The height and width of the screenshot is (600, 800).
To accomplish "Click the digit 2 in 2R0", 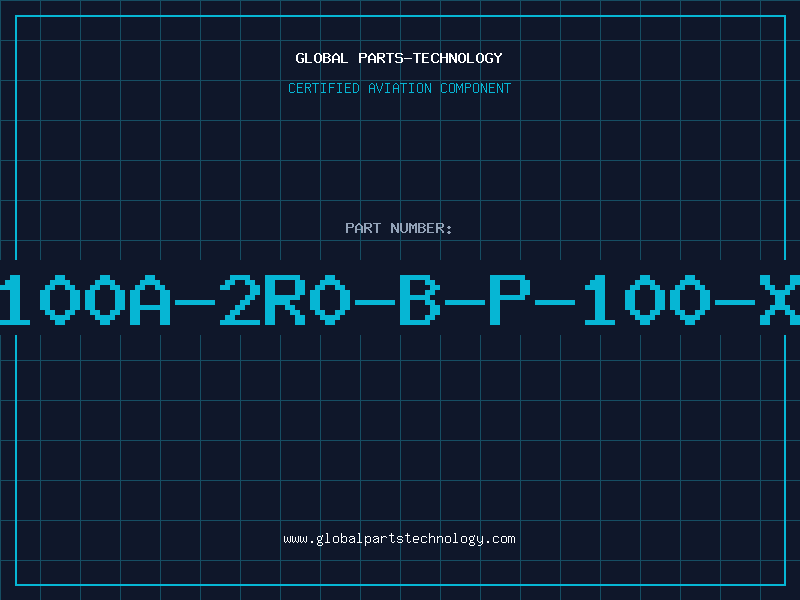I will point(240,300).
